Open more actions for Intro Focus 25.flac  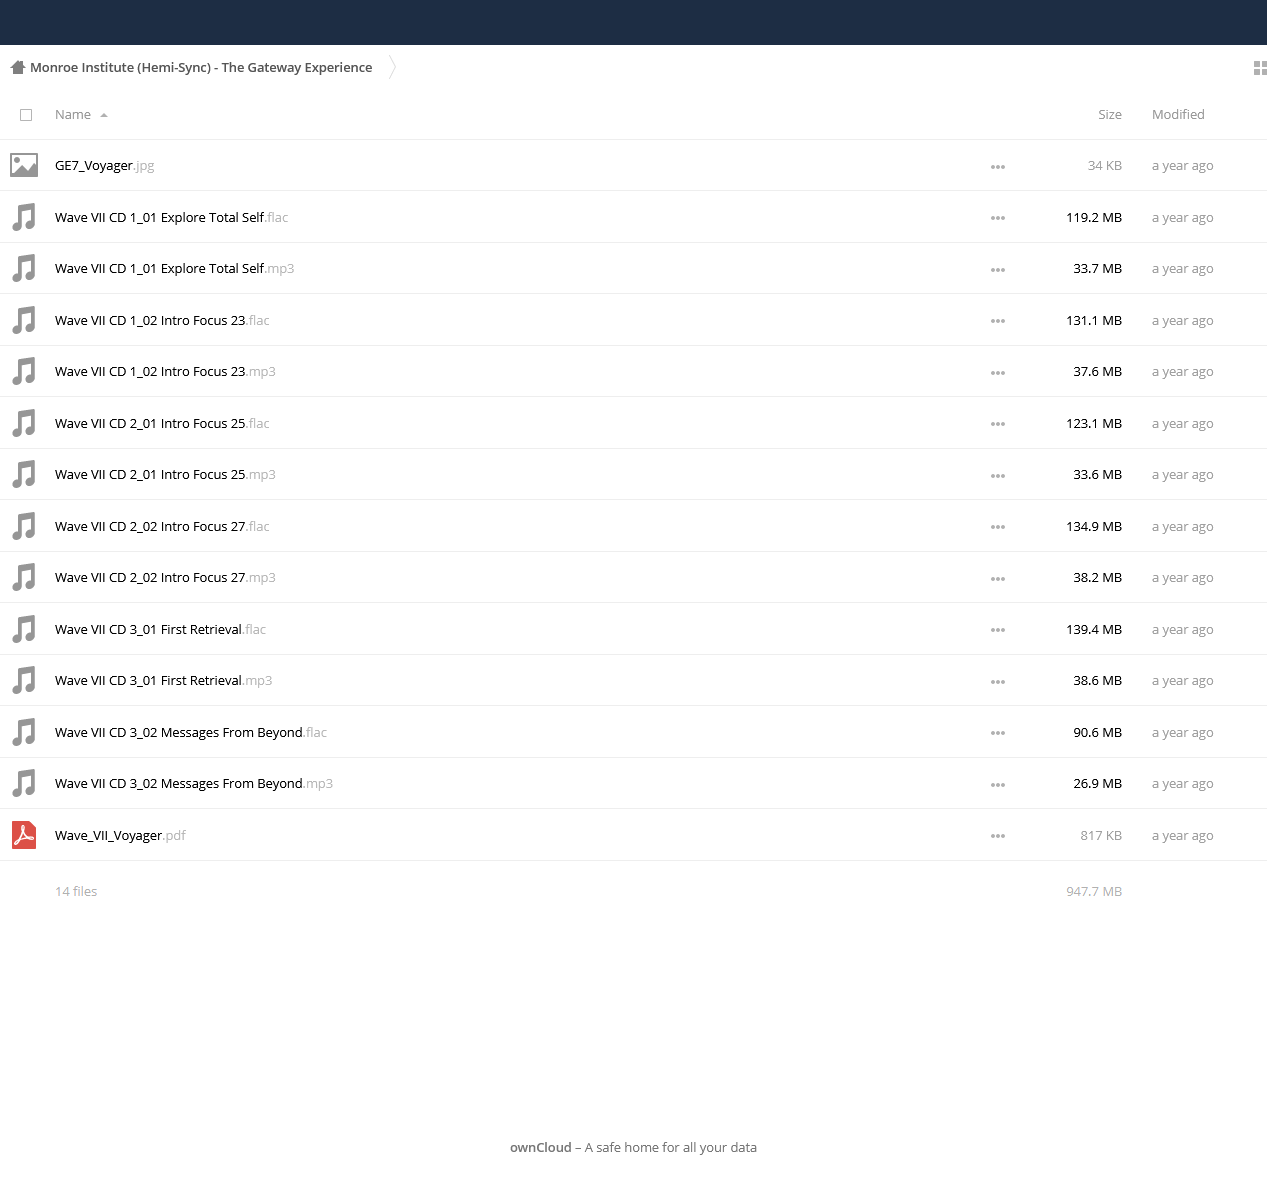pos(998,424)
